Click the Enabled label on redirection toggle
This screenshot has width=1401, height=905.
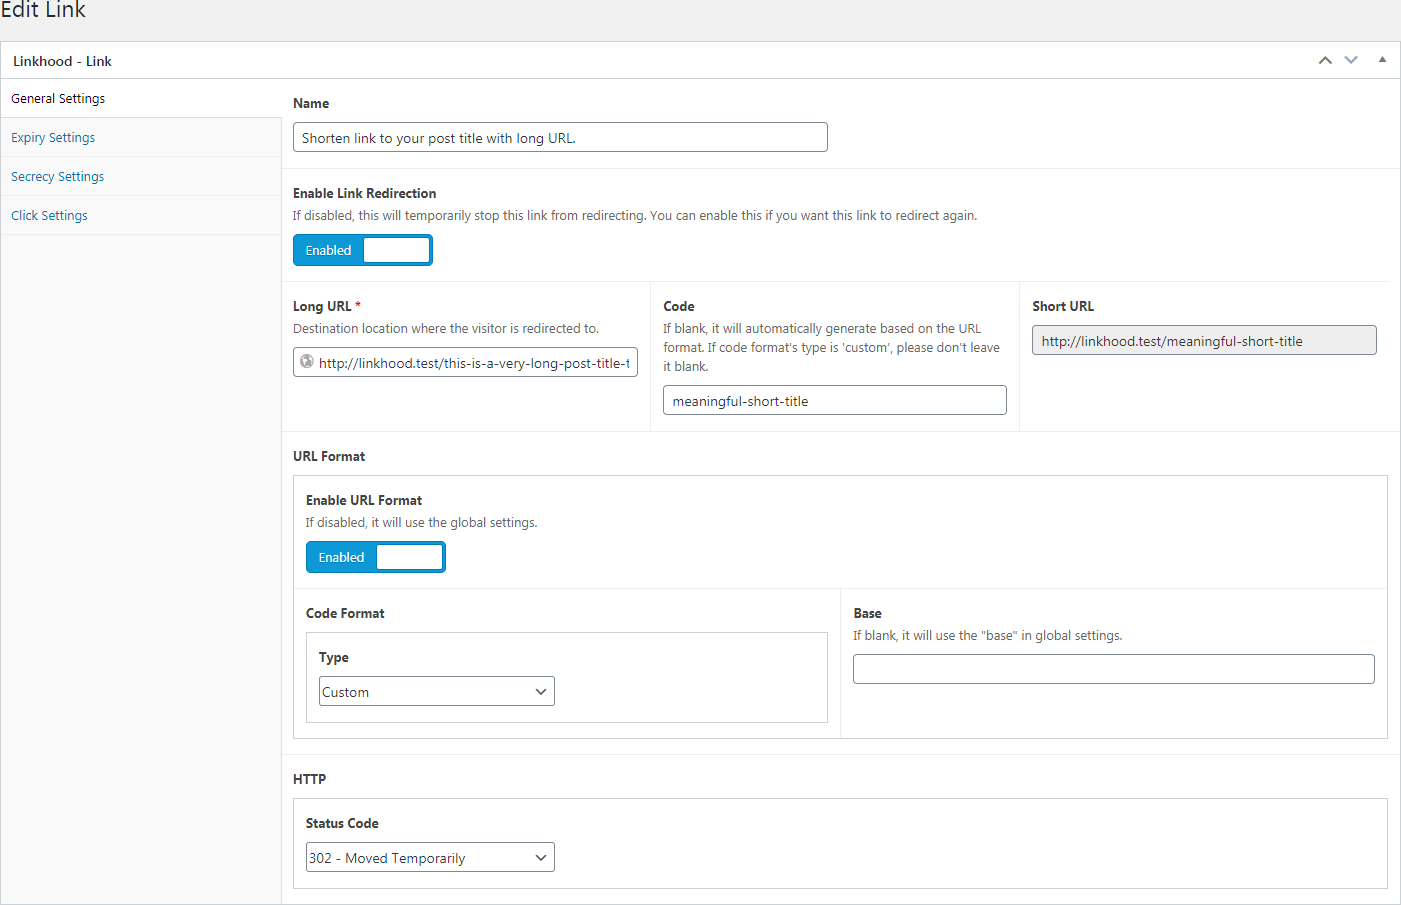coord(328,250)
